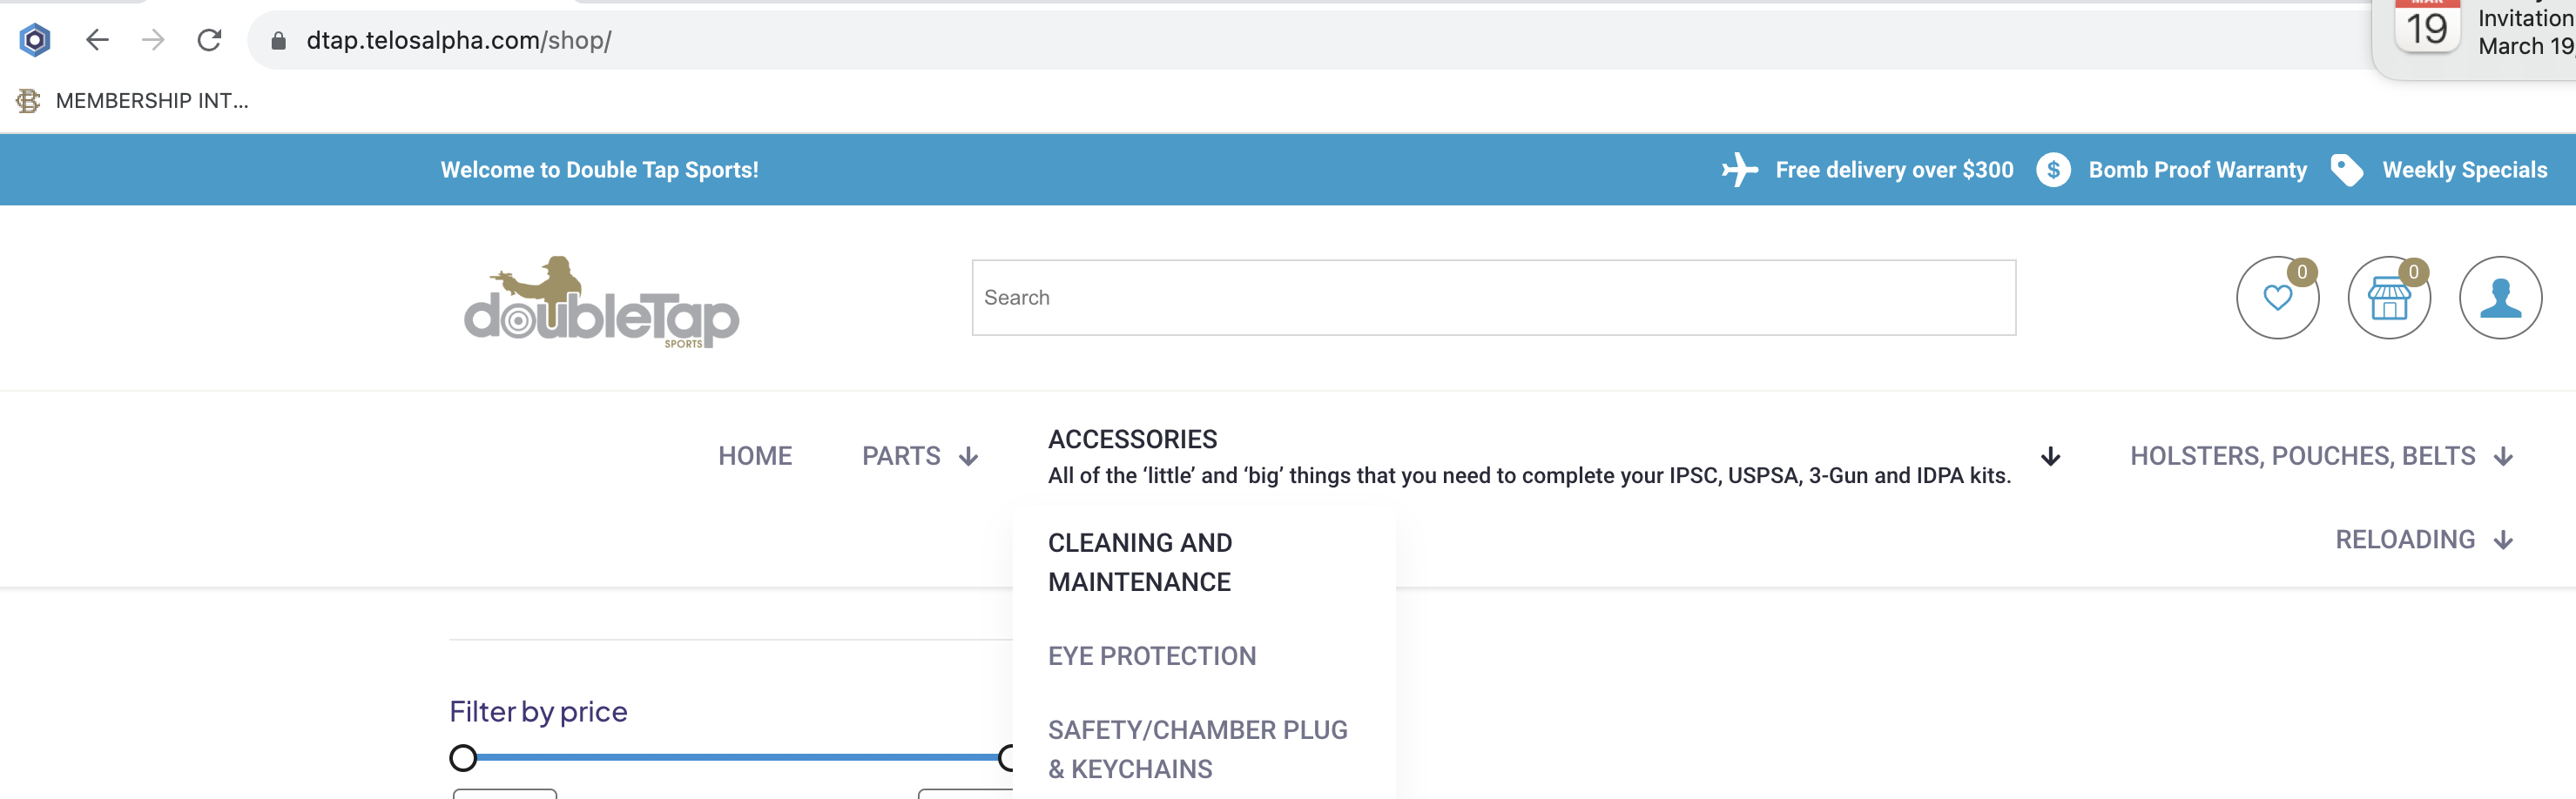The image size is (2576, 799).
Task: Open the wishlist heart icon
Action: [x=2277, y=297]
